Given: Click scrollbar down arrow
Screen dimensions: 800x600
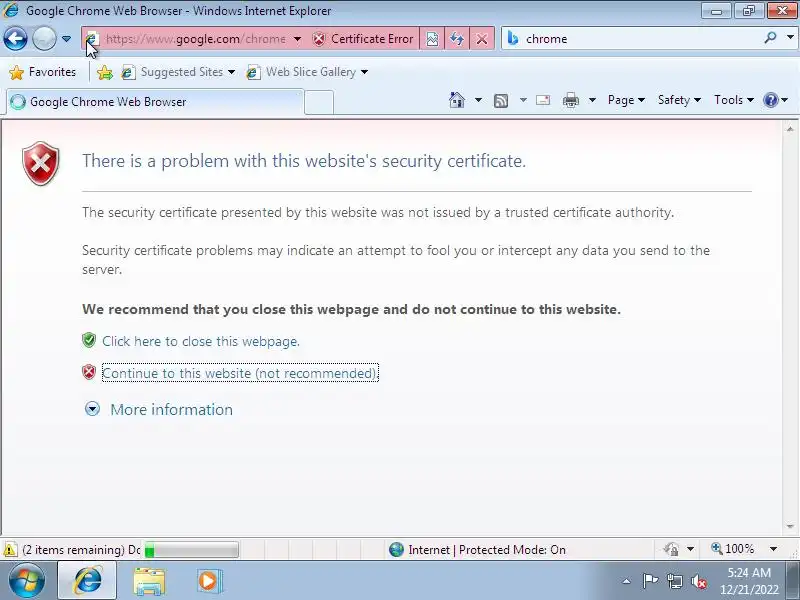Looking at the screenshot, I should (790, 526).
